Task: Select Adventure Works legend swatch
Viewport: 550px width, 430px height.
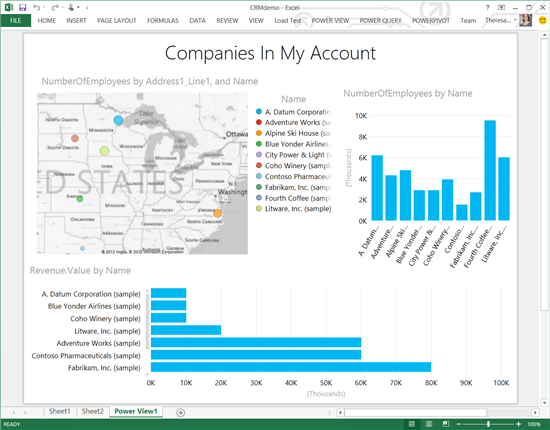Action: click(259, 122)
